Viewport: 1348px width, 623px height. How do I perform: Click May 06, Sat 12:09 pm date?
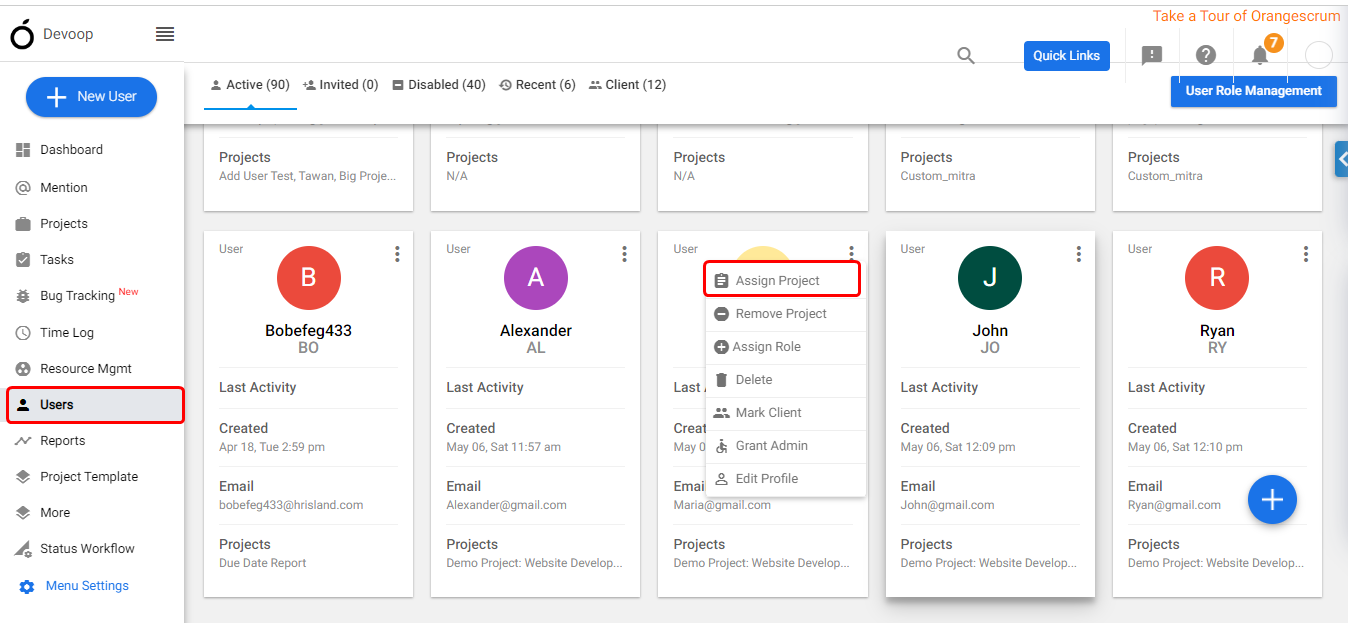coord(958,447)
